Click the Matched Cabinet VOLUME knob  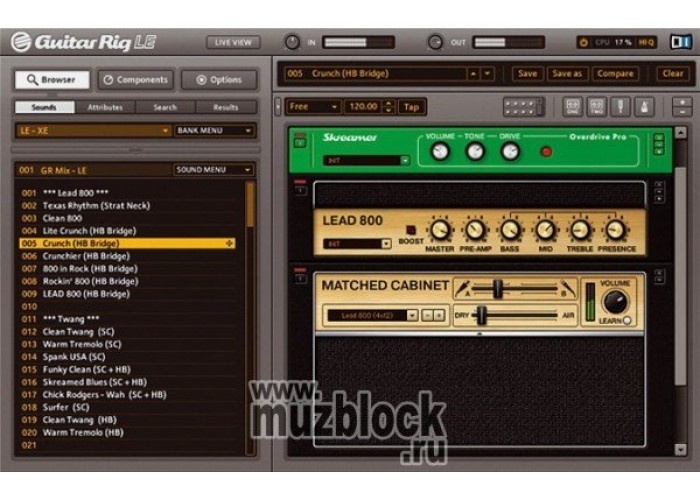[615, 302]
